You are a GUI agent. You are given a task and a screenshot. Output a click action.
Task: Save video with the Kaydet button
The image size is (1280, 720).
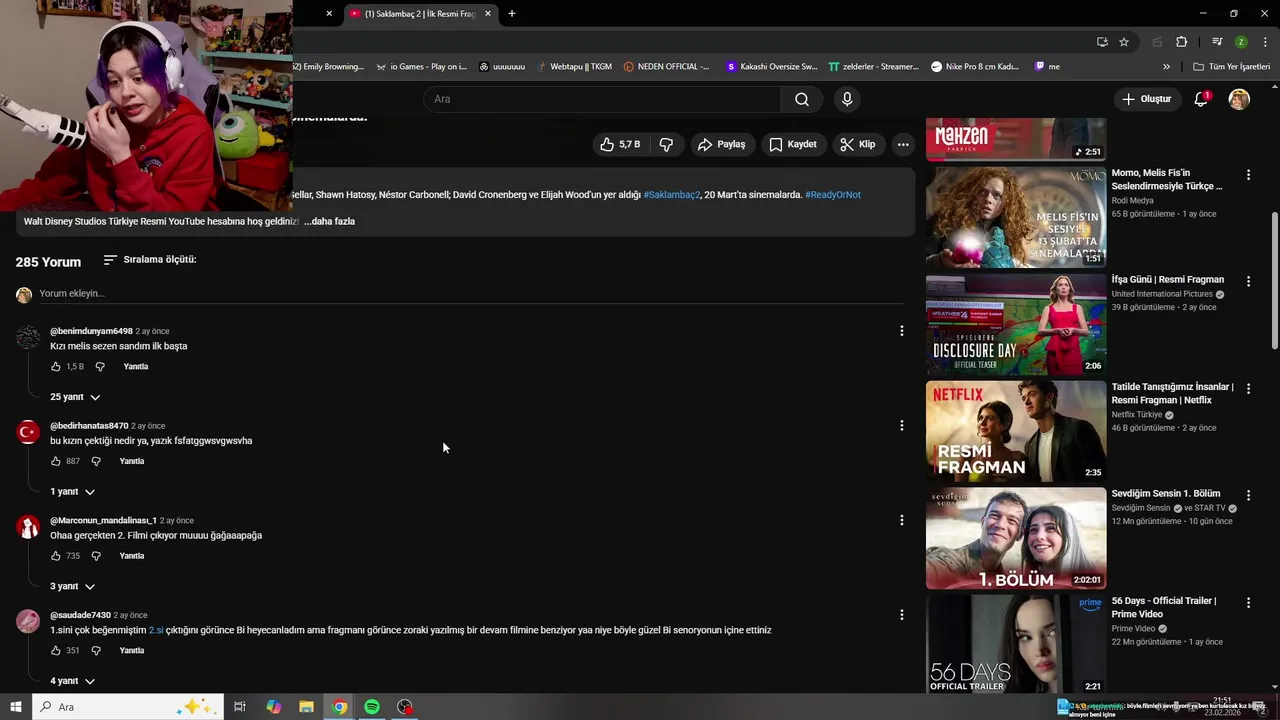point(792,144)
